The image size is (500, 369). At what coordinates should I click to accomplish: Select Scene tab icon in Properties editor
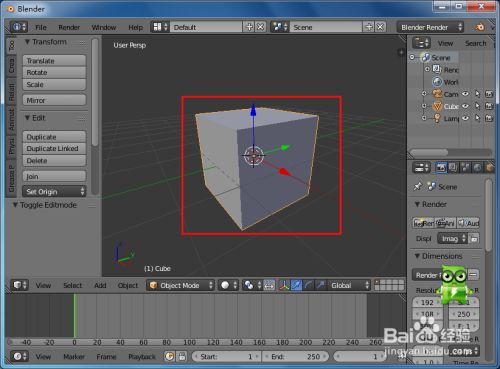[x=465, y=168]
